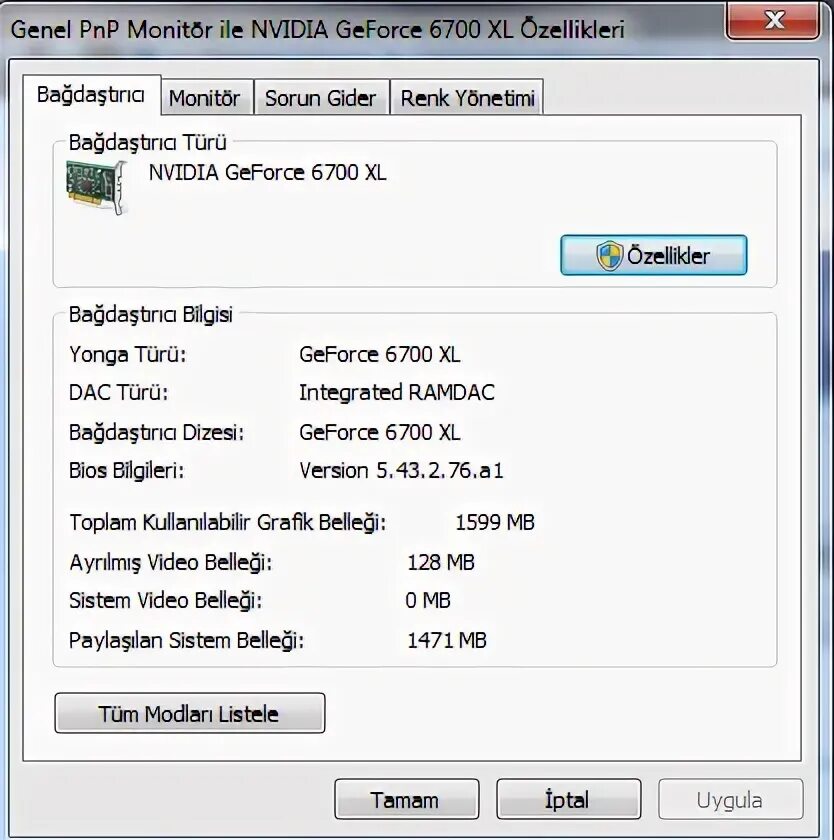The image size is (834, 840).
Task: Open the Bağdaştırıcı tab
Action: pos(92,95)
